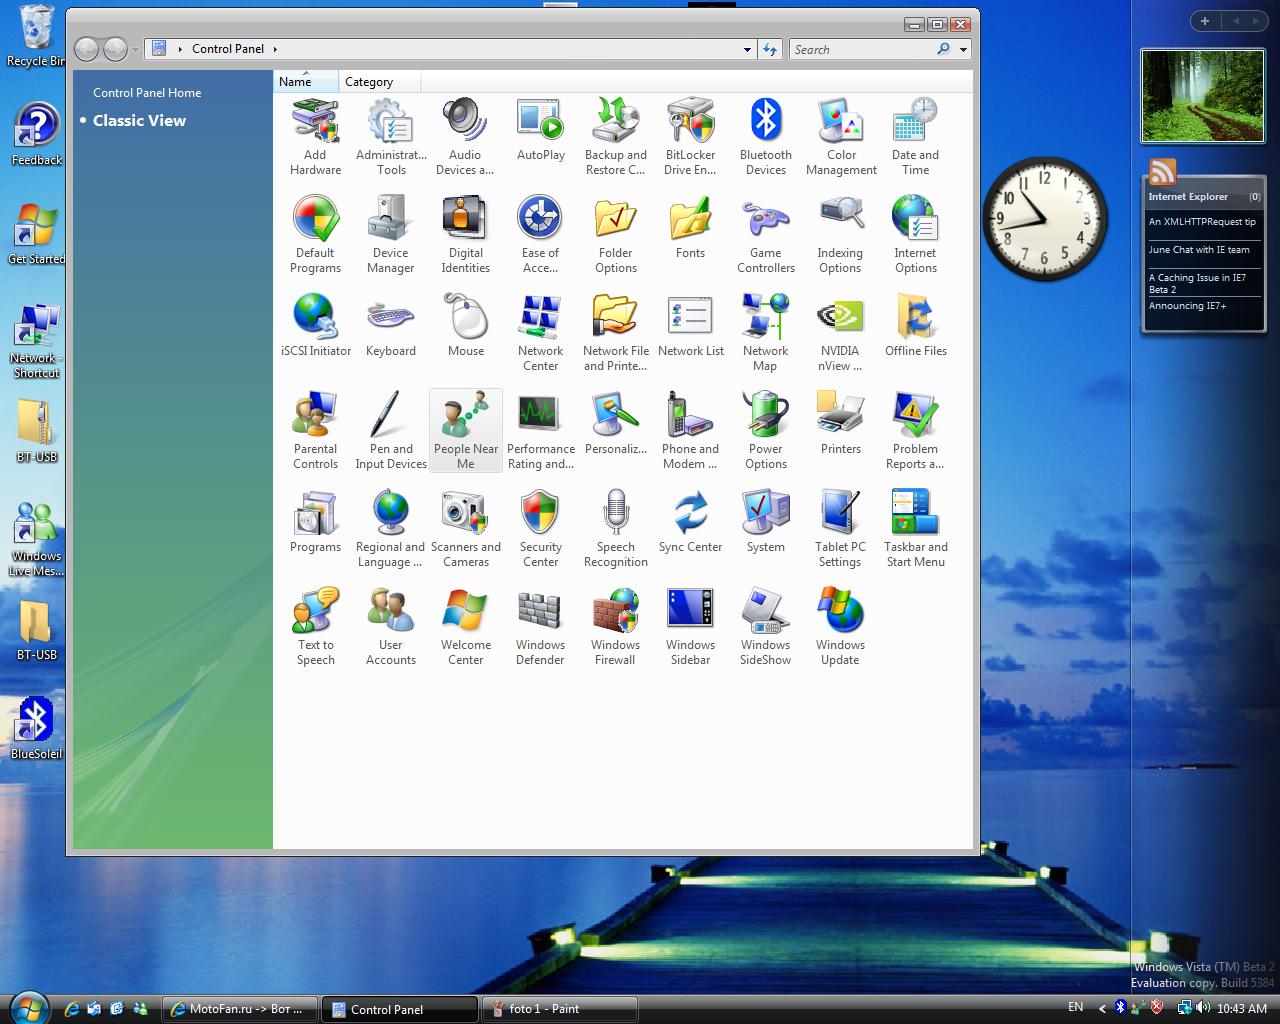Open Game Controllers
The height and width of the screenshot is (1024, 1280).
tap(766, 235)
